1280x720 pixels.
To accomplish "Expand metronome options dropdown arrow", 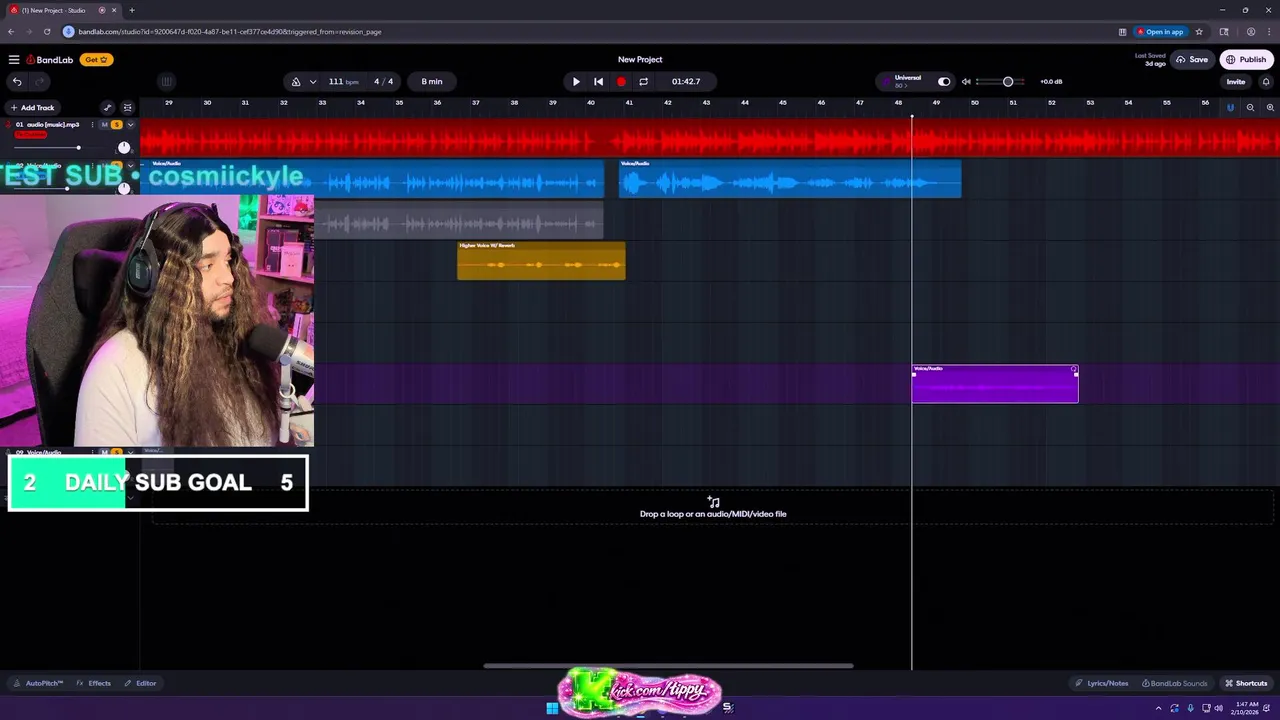I will point(313,82).
